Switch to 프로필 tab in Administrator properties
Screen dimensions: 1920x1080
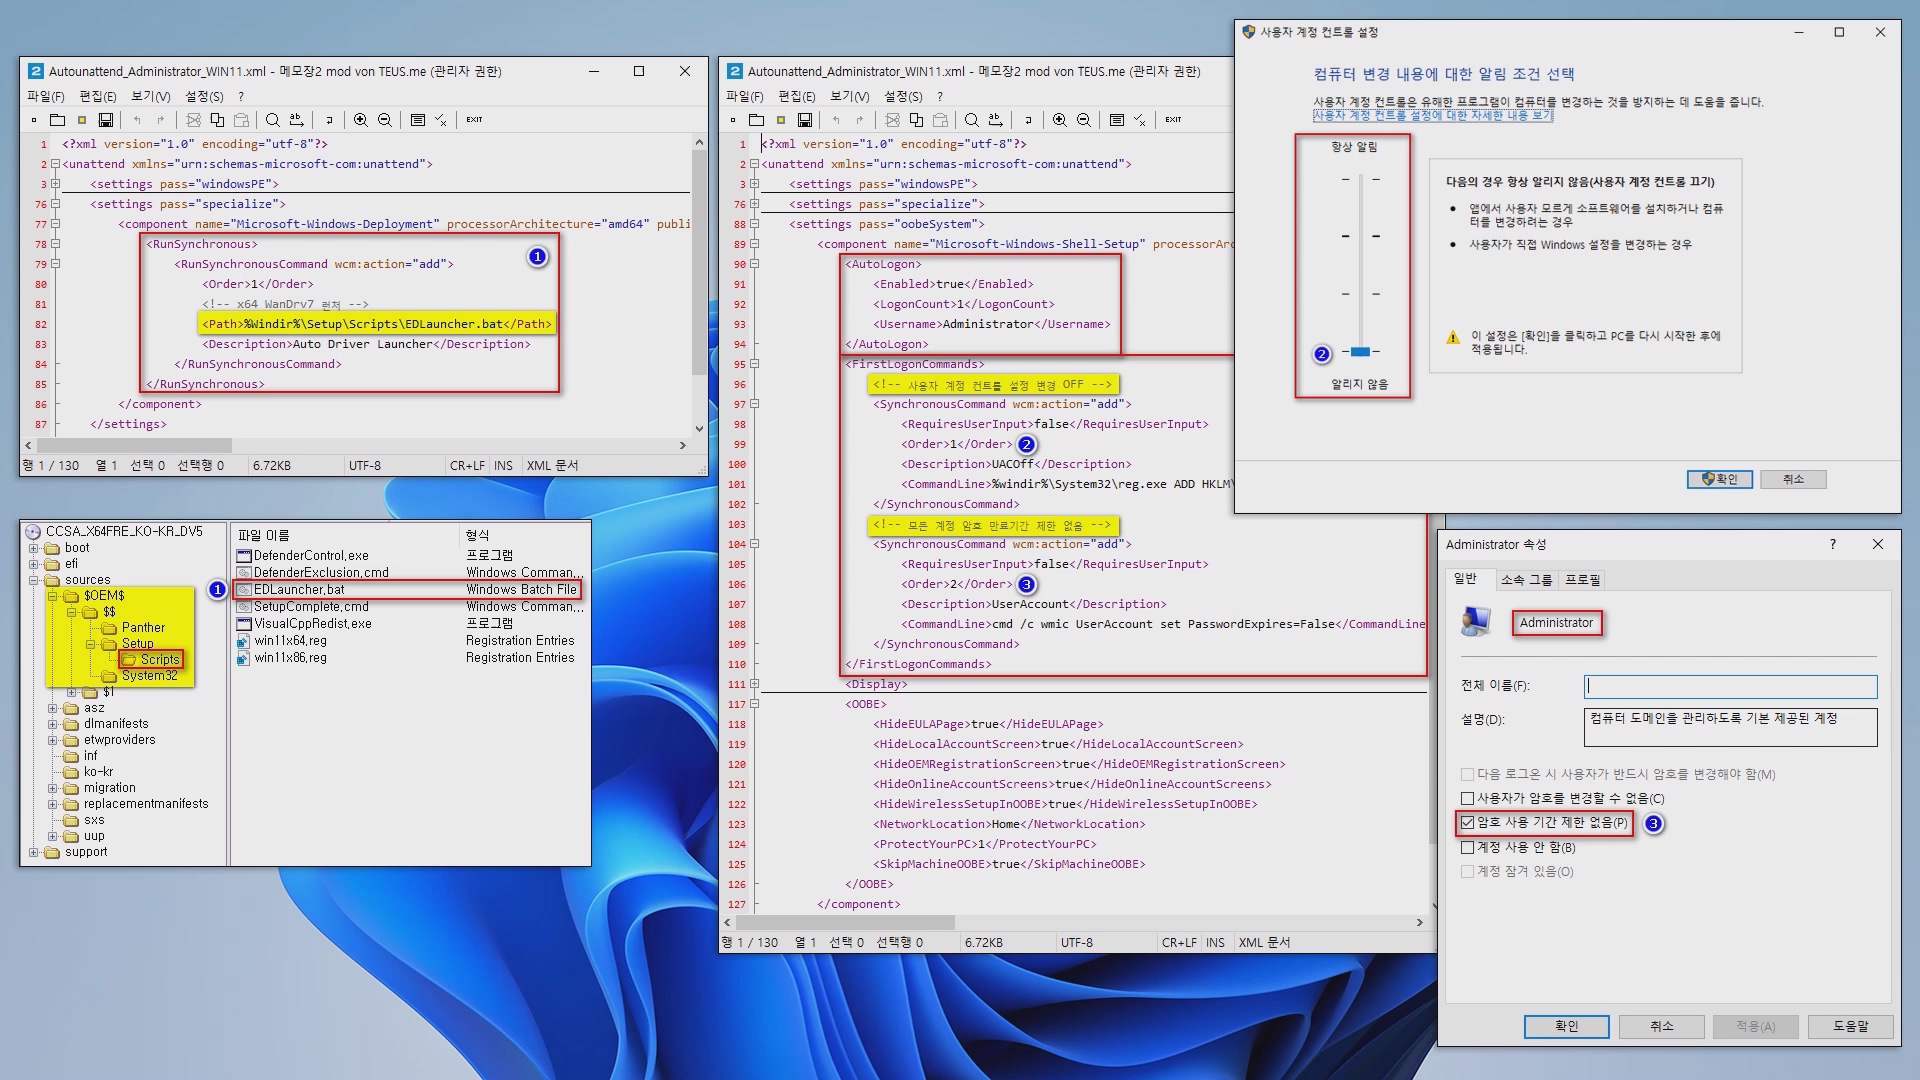(x=1583, y=580)
